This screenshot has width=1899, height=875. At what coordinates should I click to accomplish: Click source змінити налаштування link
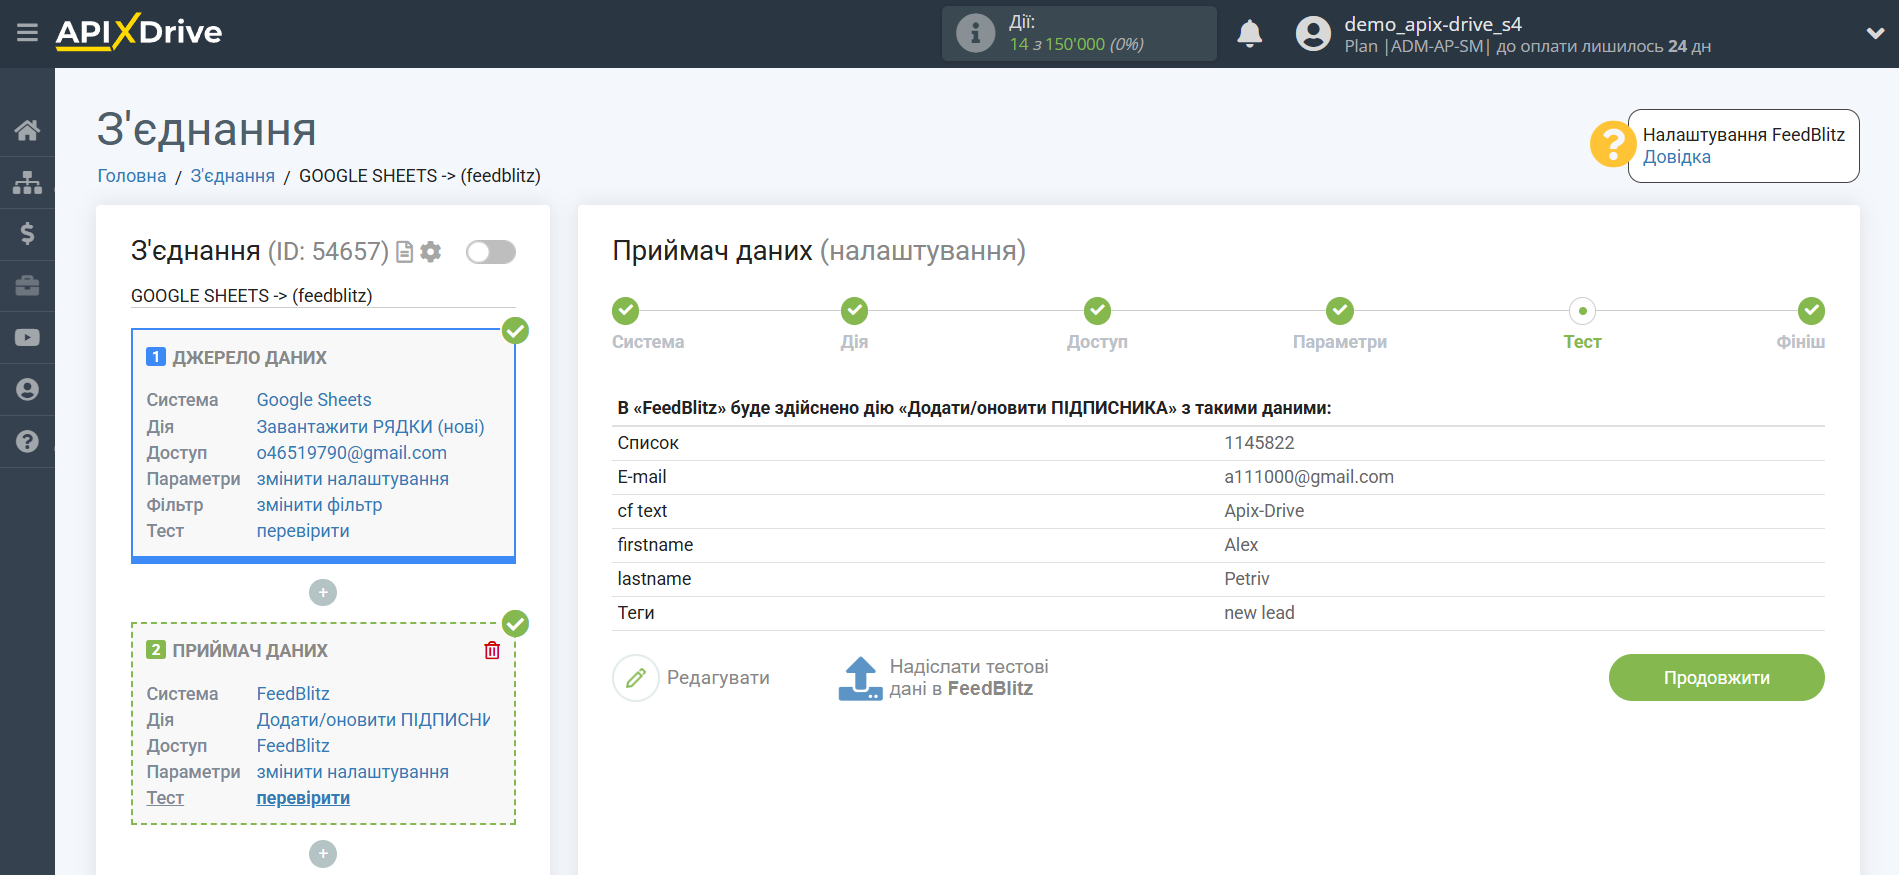point(352,479)
